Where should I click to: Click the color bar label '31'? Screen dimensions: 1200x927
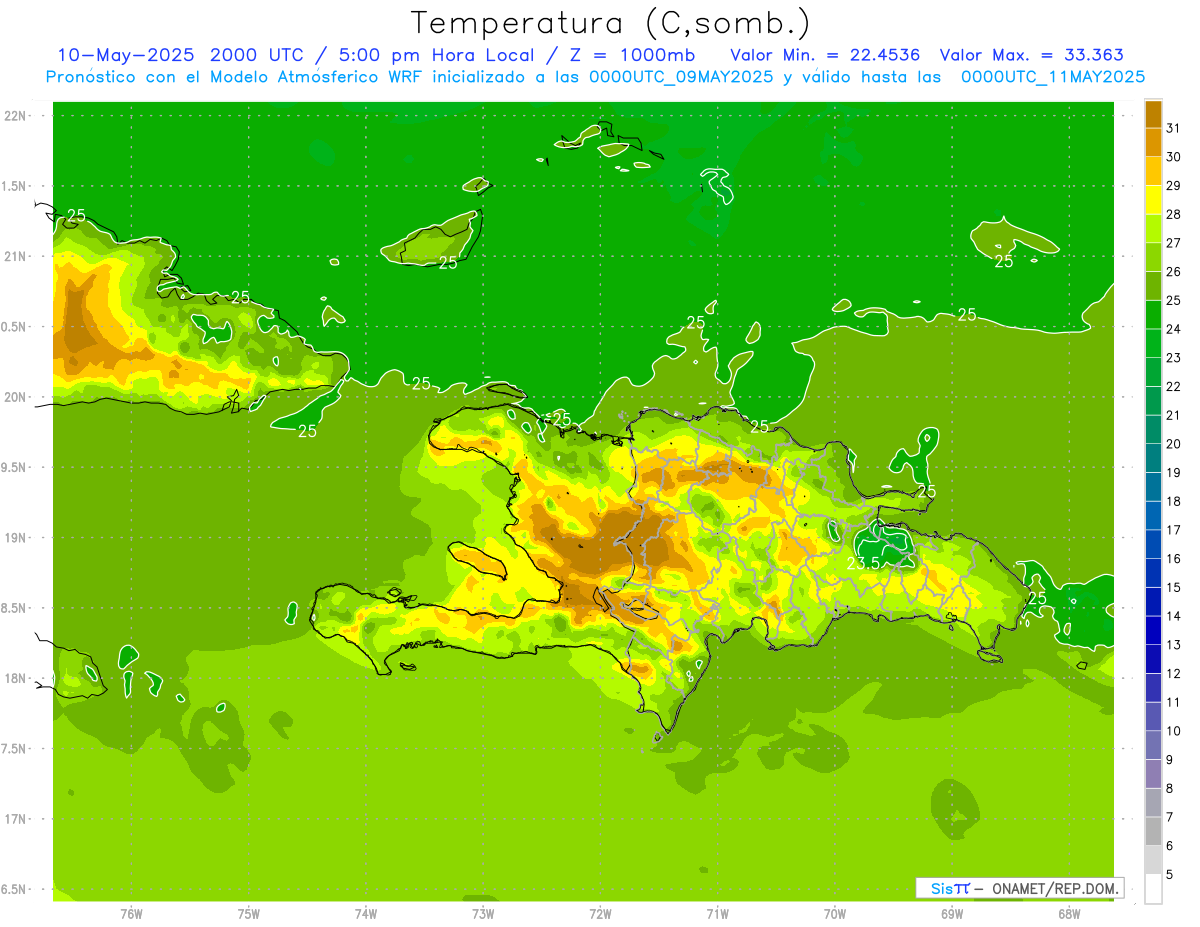point(1174,128)
